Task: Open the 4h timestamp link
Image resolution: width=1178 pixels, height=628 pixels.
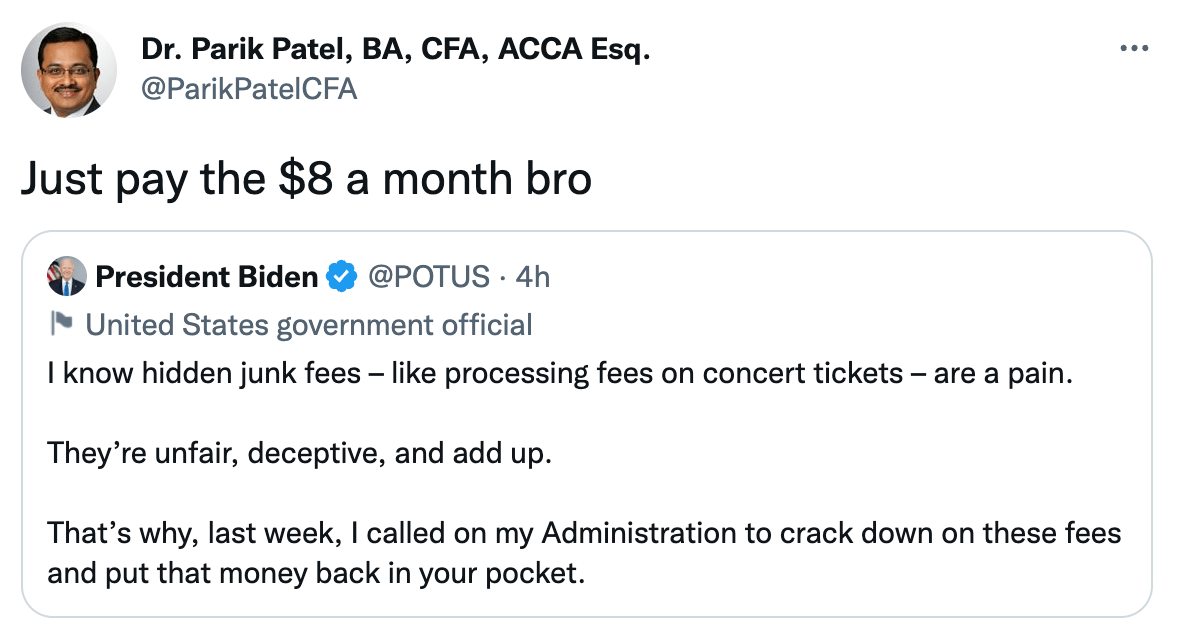Action: [532, 276]
